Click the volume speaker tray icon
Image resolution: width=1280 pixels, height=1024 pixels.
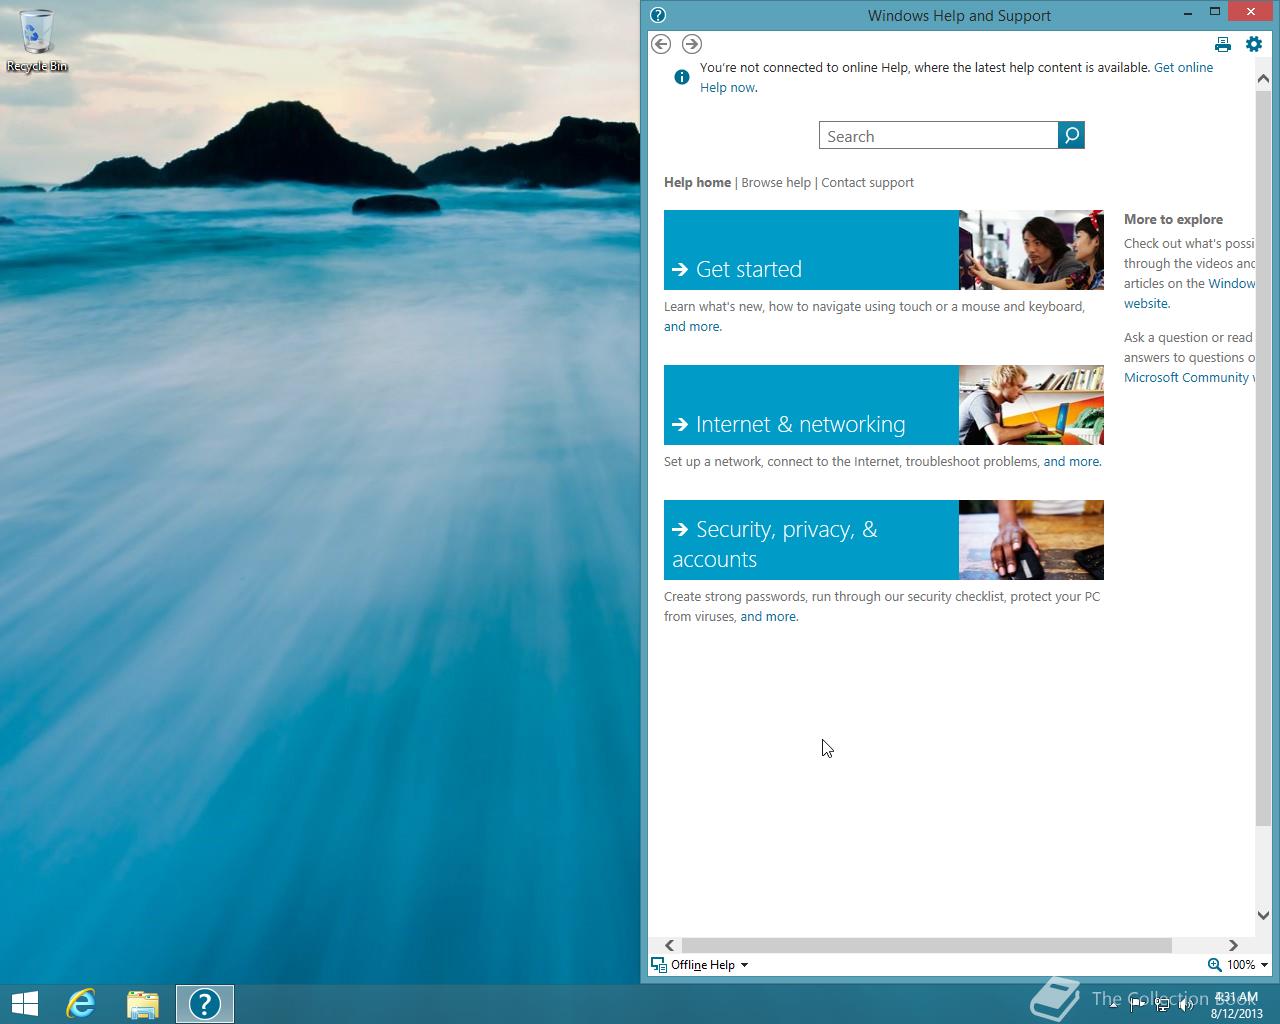(1186, 1005)
